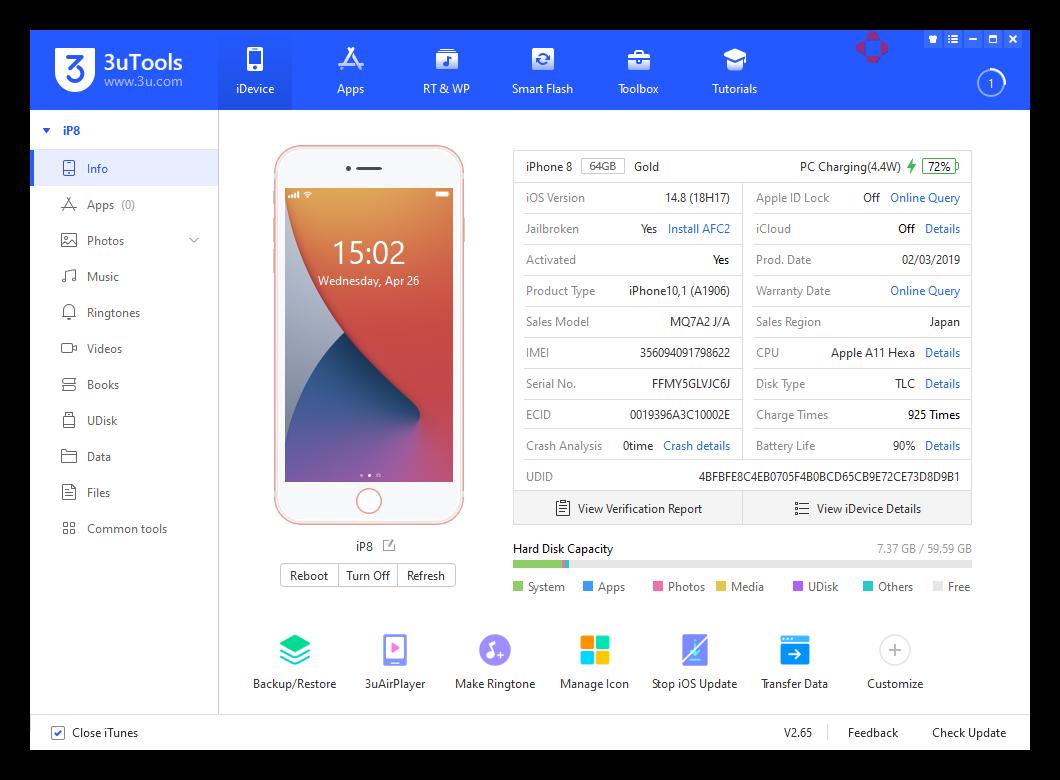Screen dimensions: 1060x780
Task: Expand the Photos sidebar section
Action: tap(194, 241)
